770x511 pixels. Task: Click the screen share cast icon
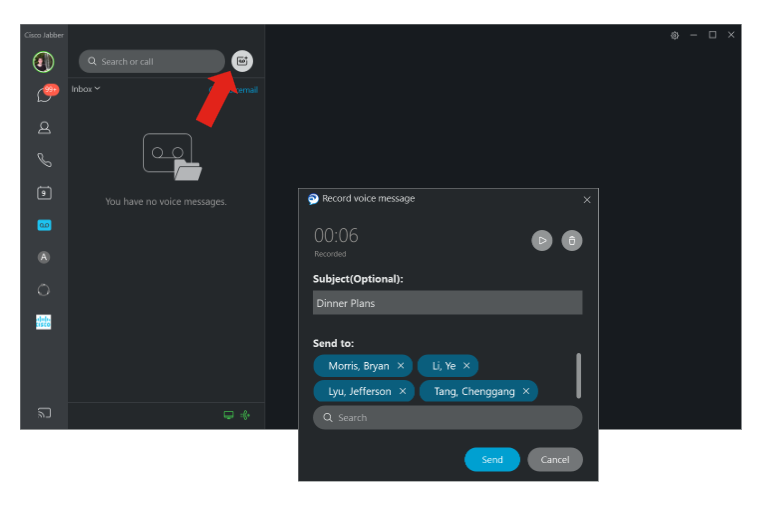pos(44,413)
